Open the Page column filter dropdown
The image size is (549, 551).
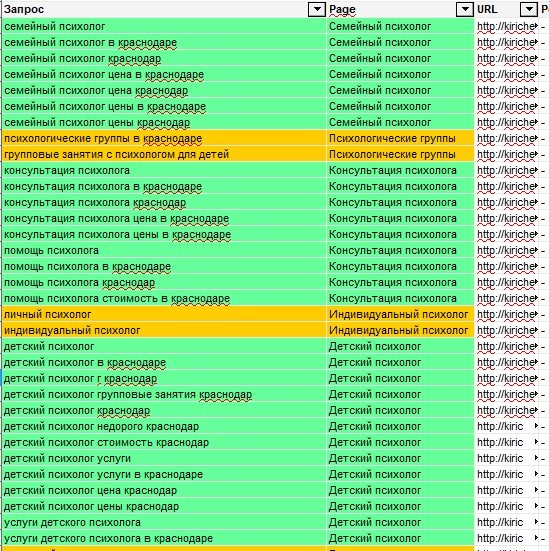(464, 9)
